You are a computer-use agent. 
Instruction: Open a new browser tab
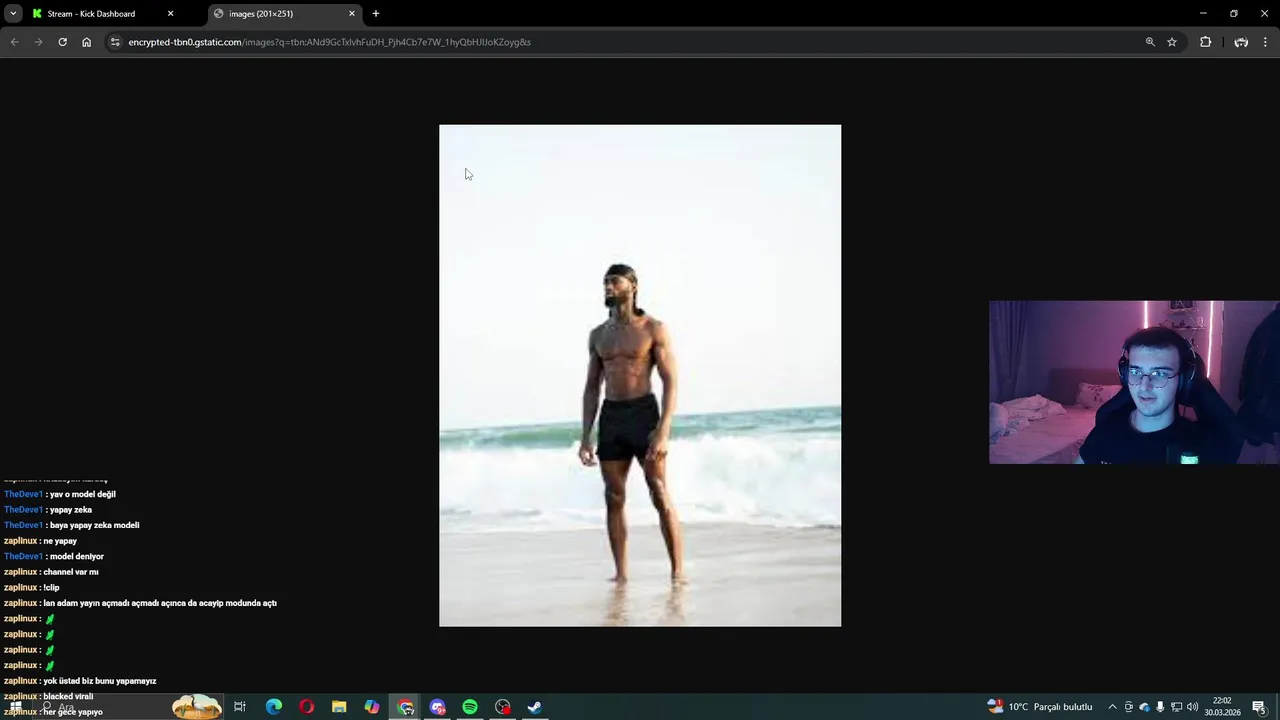coord(376,14)
